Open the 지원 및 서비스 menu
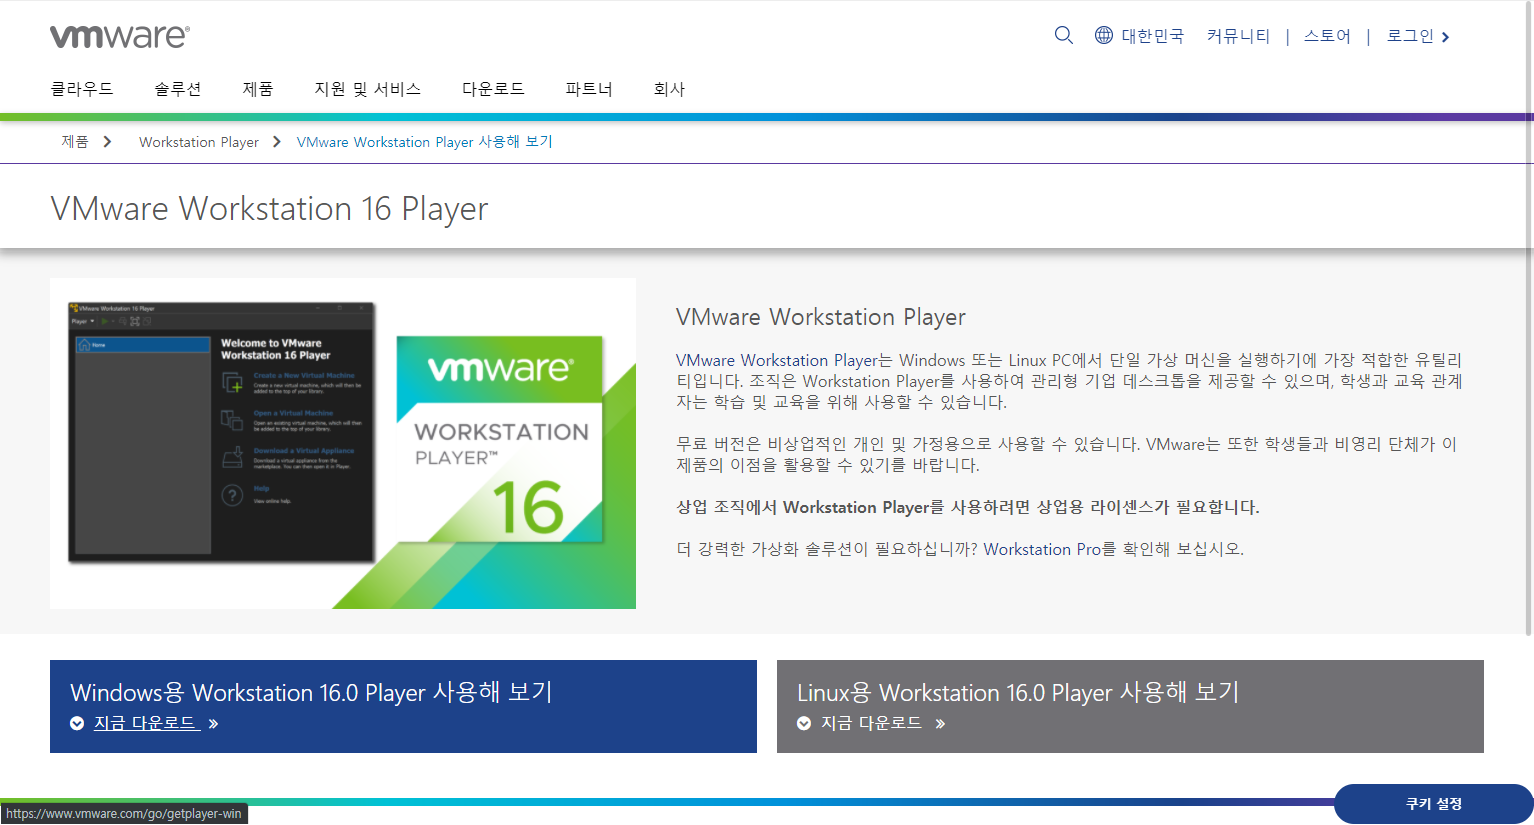1534x825 pixels. [368, 89]
